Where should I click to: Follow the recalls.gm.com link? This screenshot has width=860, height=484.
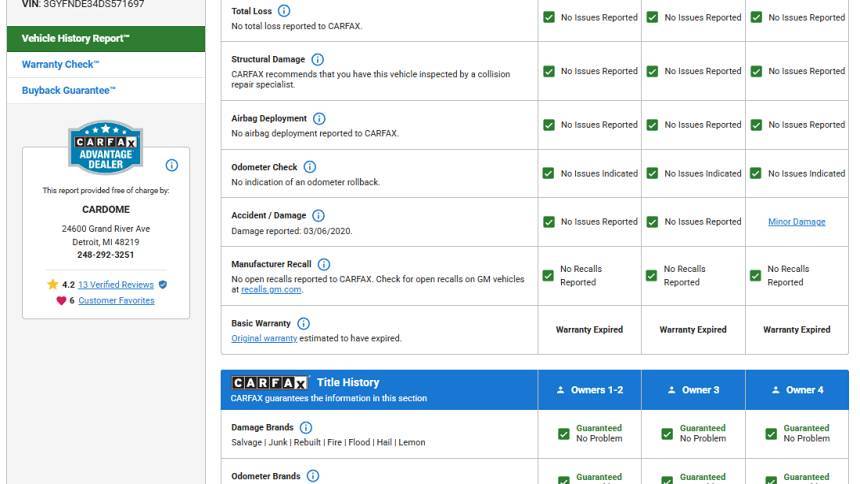point(271,289)
